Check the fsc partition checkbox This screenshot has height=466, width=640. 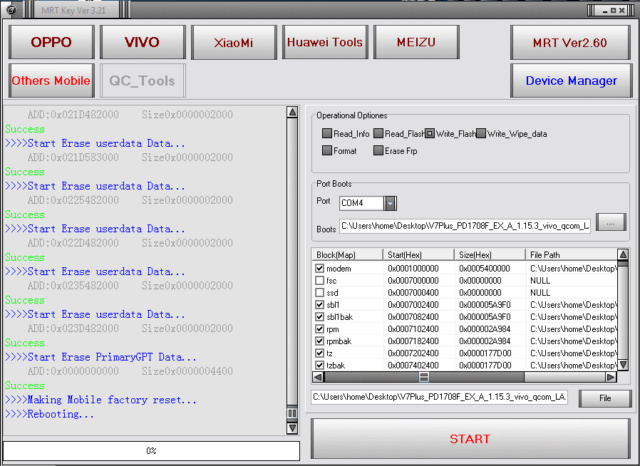coord(320,281)
